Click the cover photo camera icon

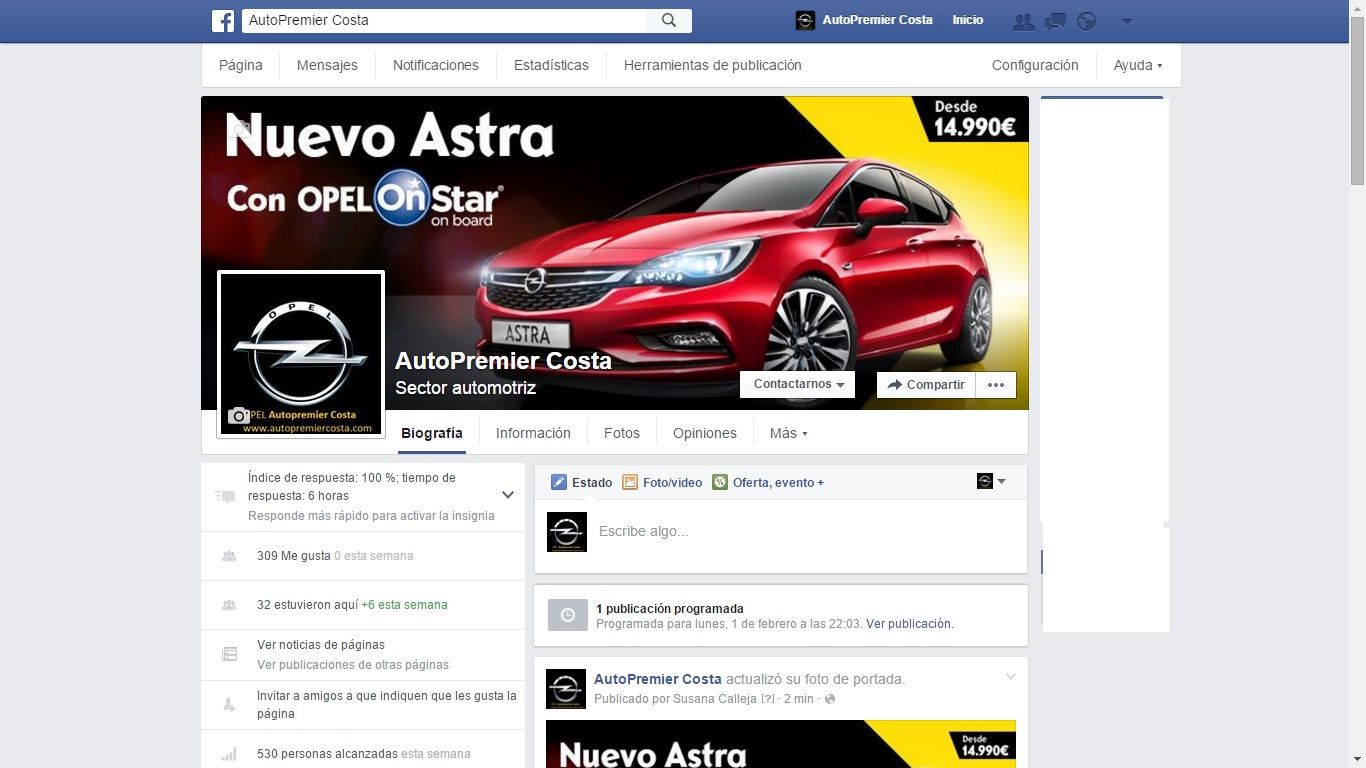tap(240, 127)
